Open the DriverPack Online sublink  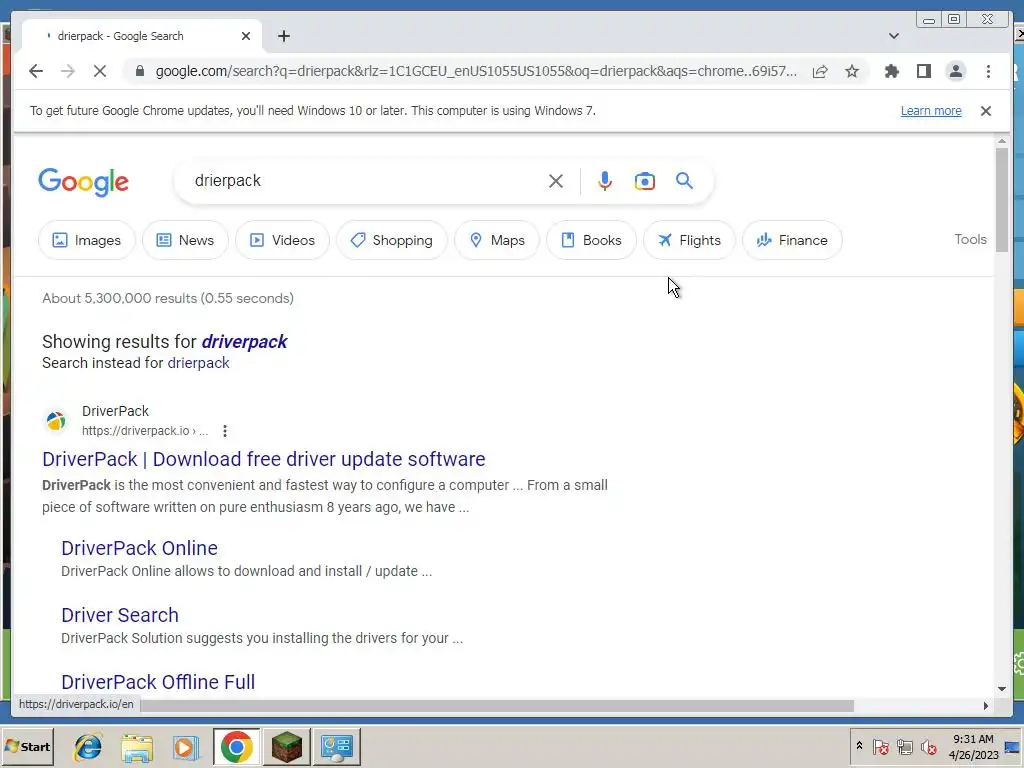(x=140, y=548)
